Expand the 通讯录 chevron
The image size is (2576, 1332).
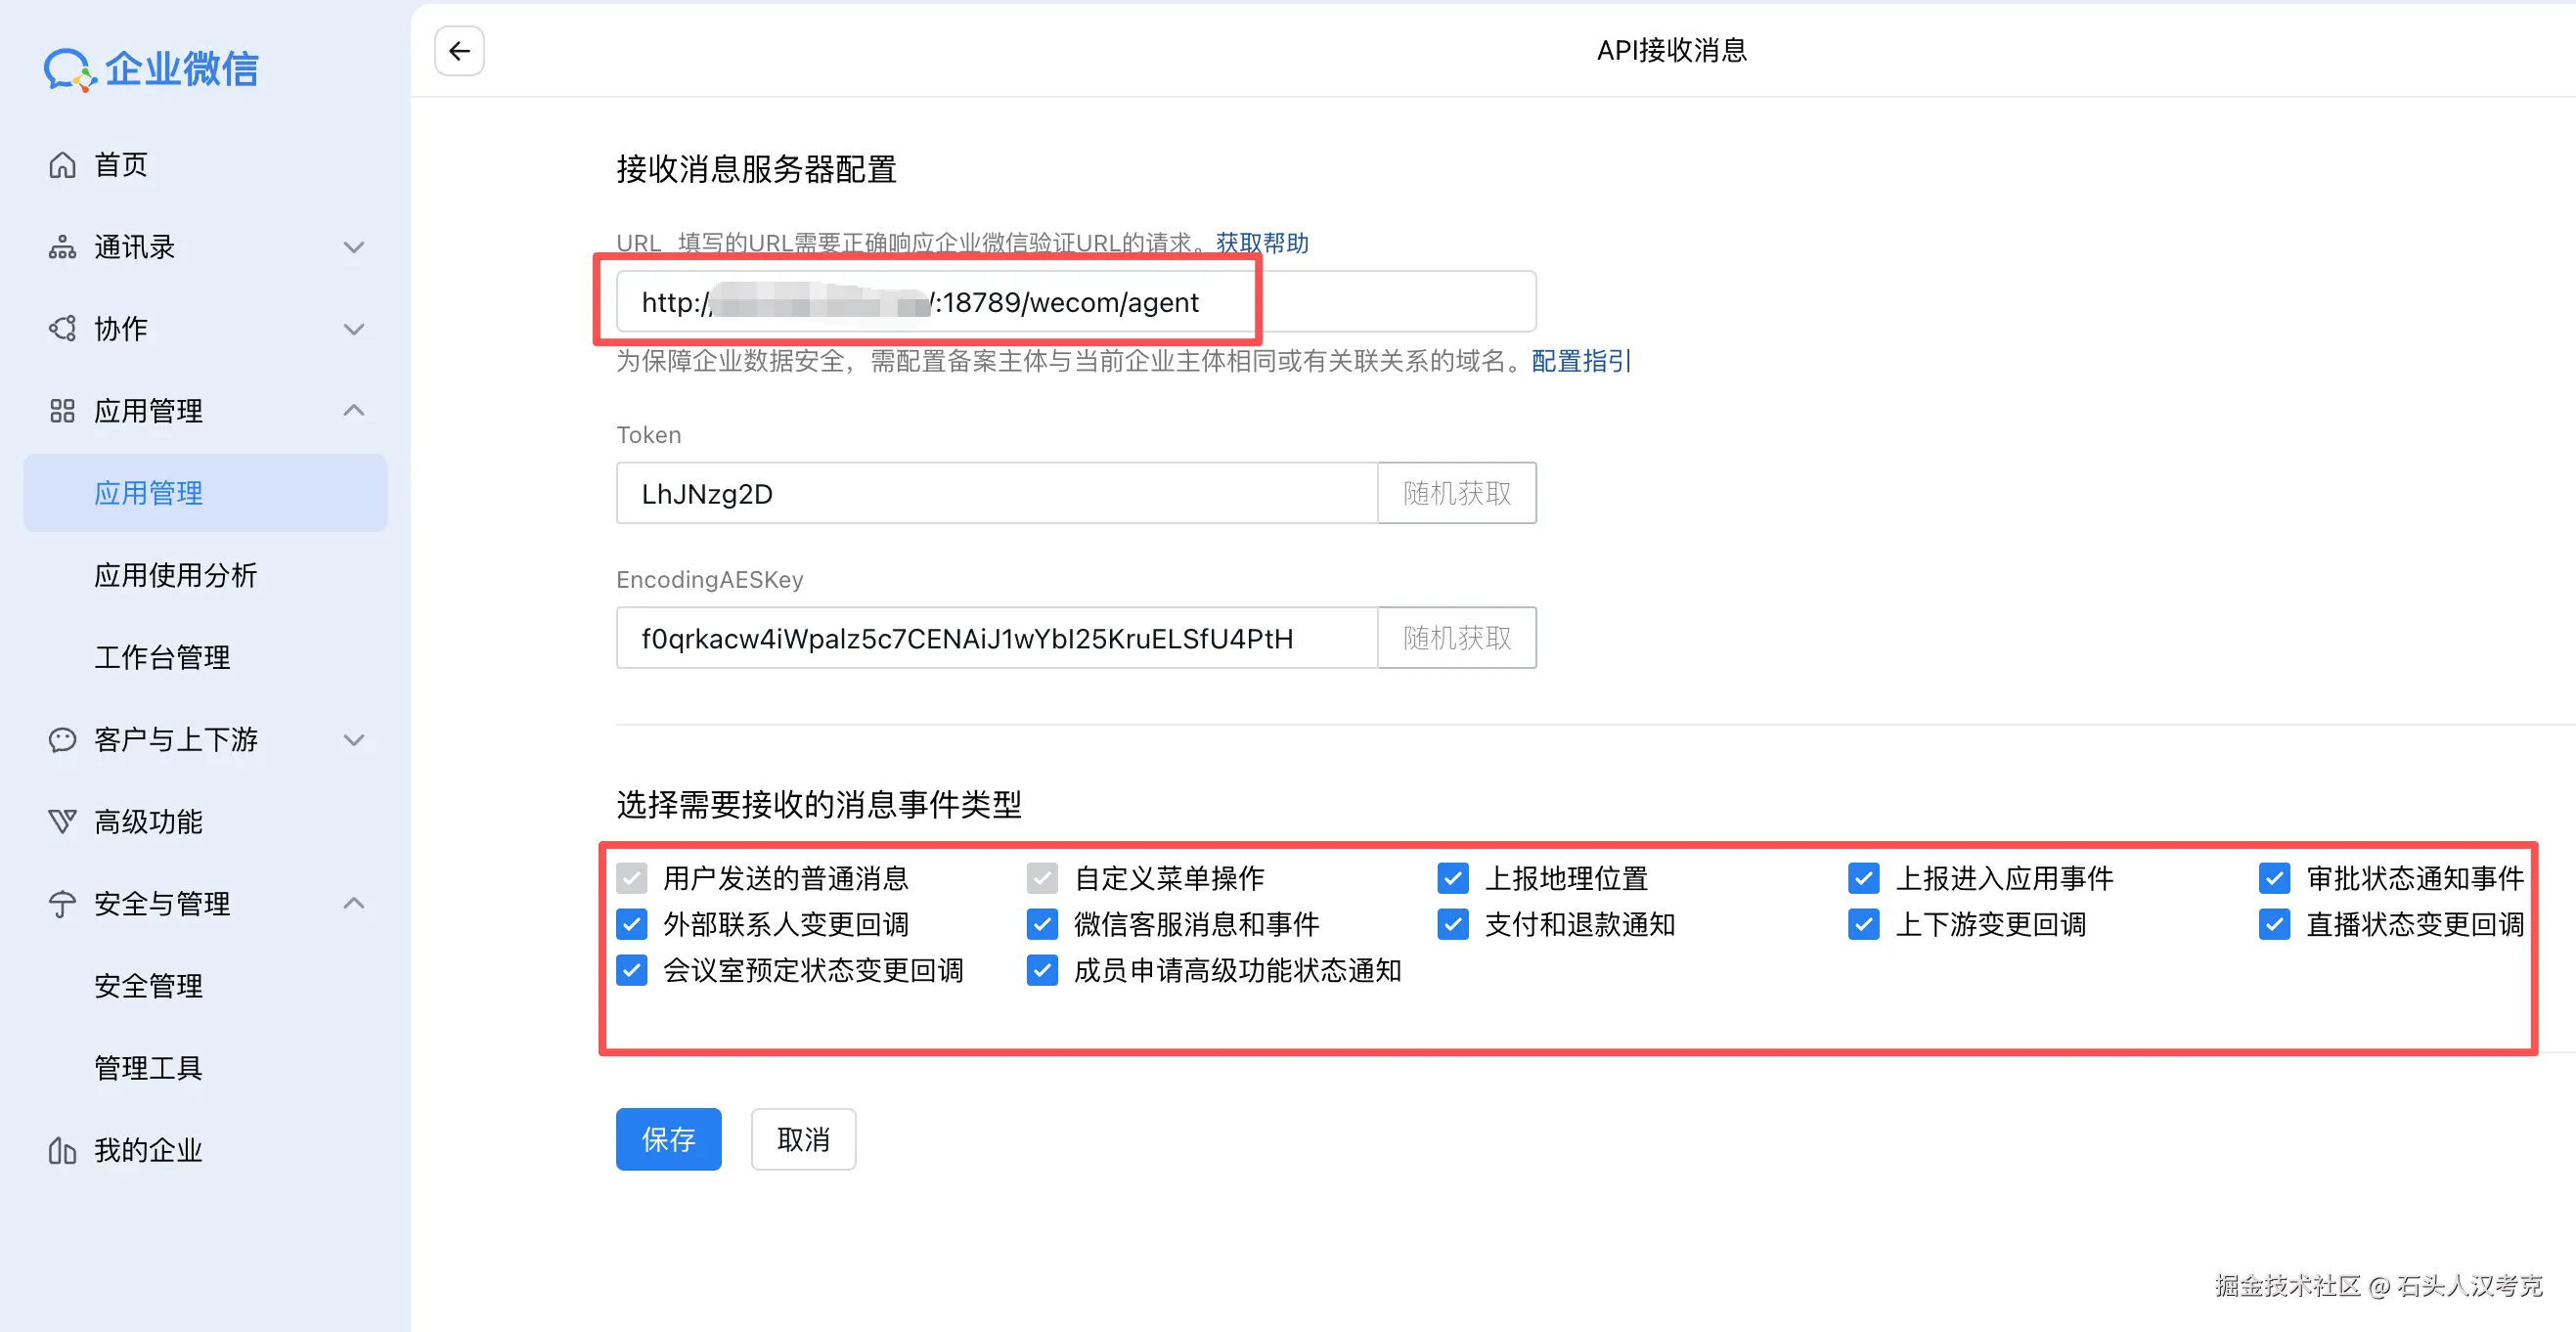pos(354,247)
